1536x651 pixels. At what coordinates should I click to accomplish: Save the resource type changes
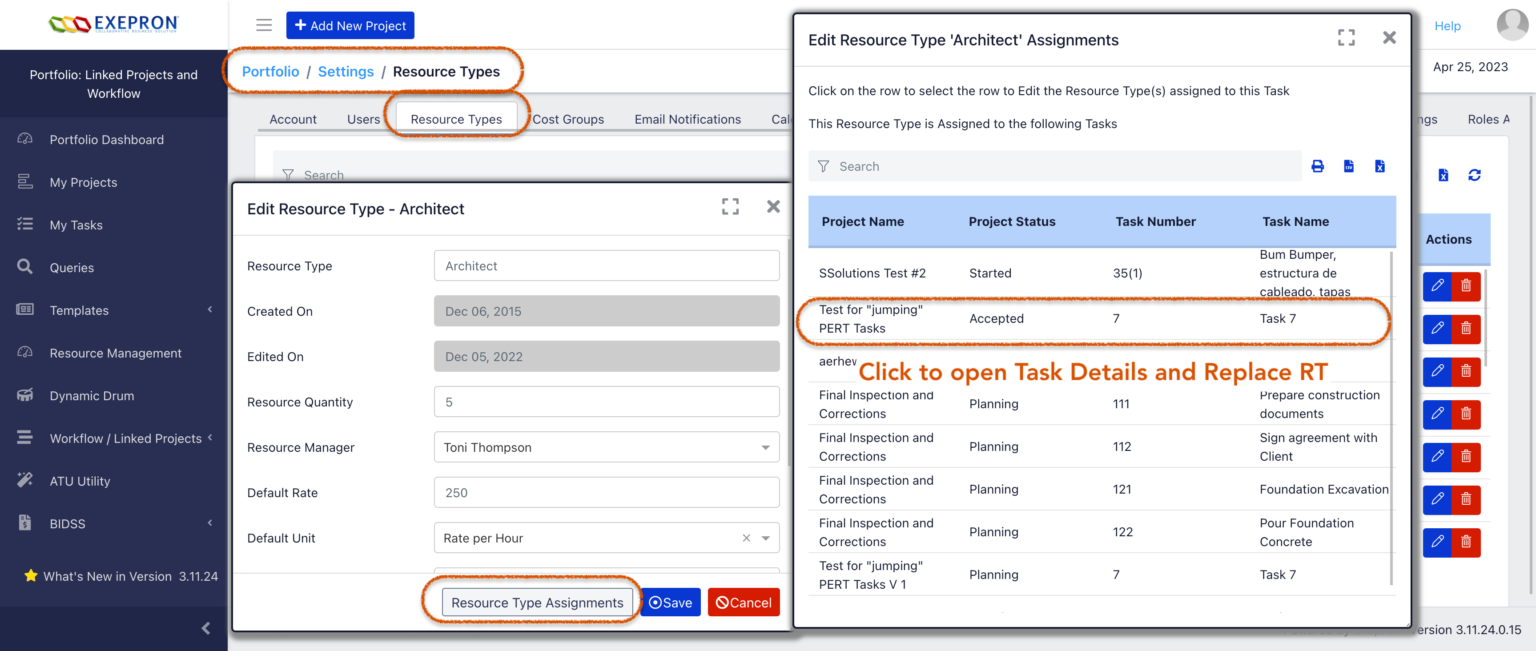pyautogui.click(x=670, y=602)
